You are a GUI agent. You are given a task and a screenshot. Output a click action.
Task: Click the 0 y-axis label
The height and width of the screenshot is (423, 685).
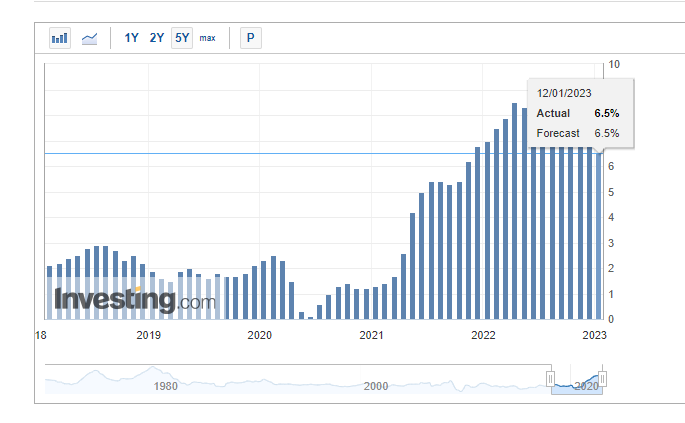pyautogui.click(x=611, y=319)
